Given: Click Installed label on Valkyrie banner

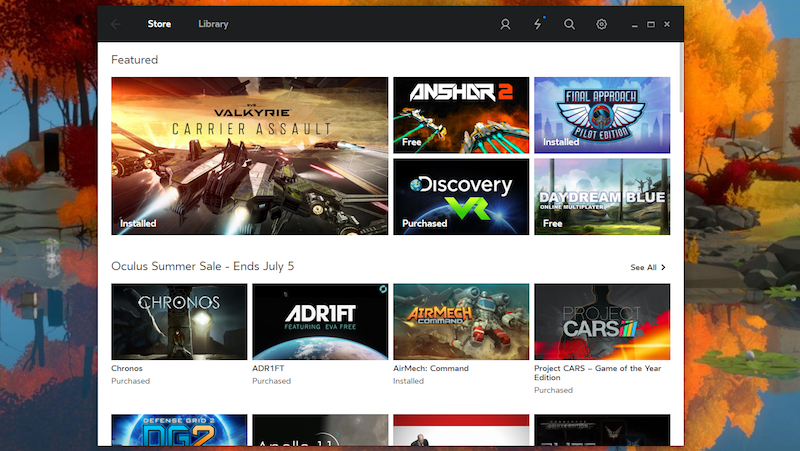Looking at the screenshot, I should [x=138, y=223].
